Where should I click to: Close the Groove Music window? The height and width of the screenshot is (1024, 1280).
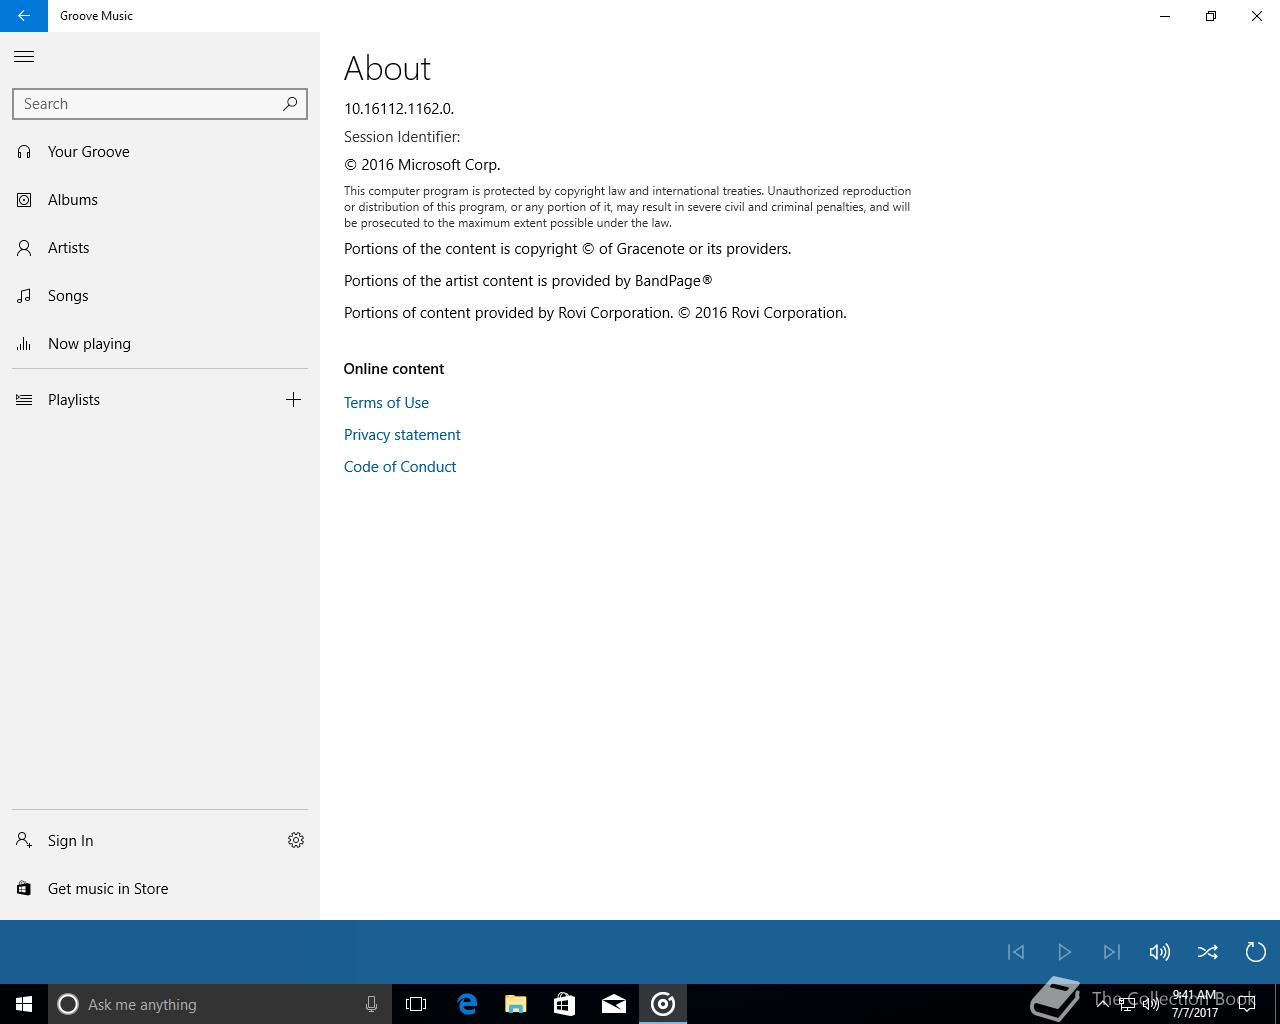pyautogui.click(x=1257, y=16)
